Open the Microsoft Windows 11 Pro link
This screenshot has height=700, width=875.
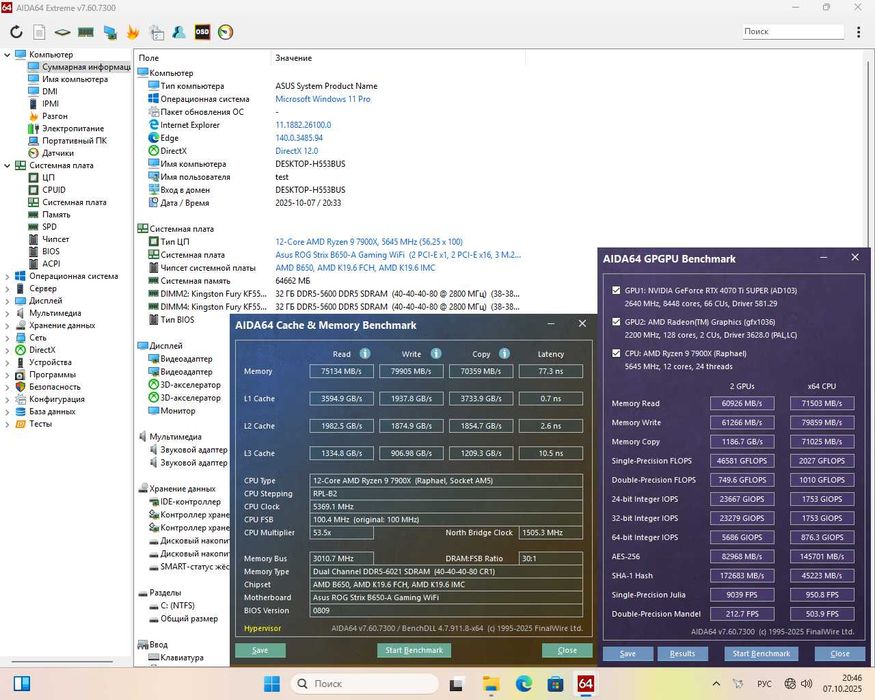(x=323, y=99)
